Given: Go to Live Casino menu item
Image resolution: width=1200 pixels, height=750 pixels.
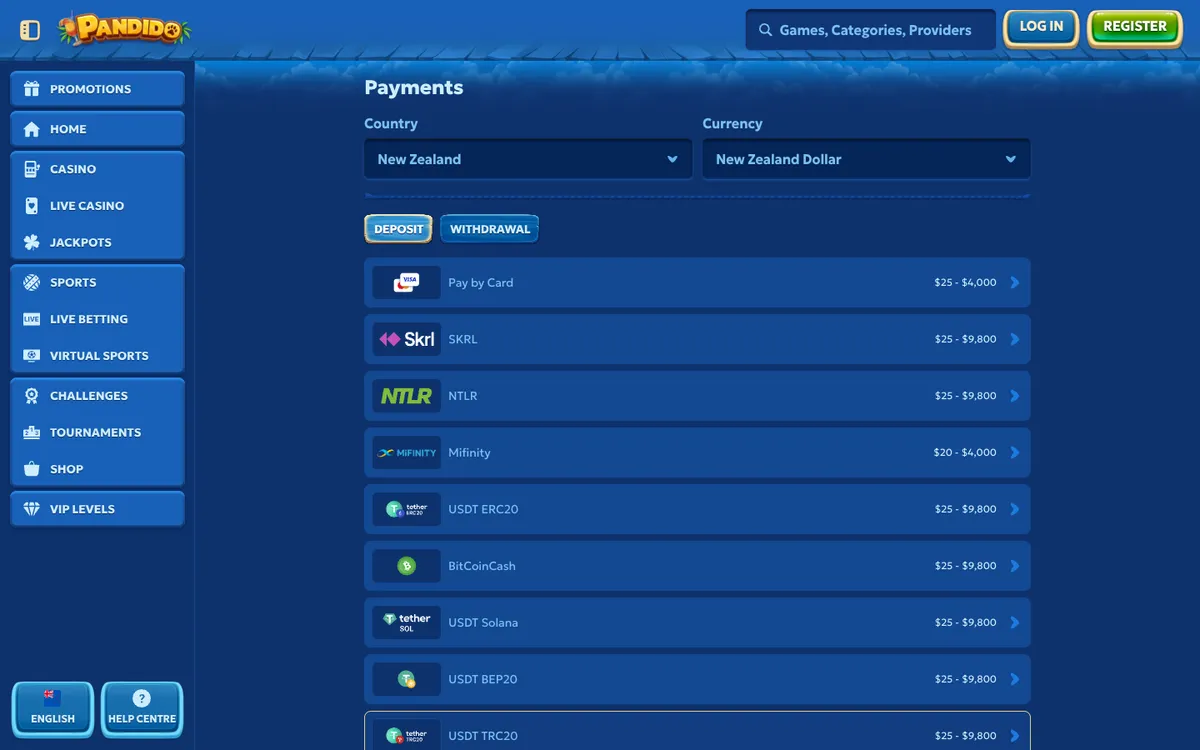Looking at the screenshot, I should coord(98,206).
